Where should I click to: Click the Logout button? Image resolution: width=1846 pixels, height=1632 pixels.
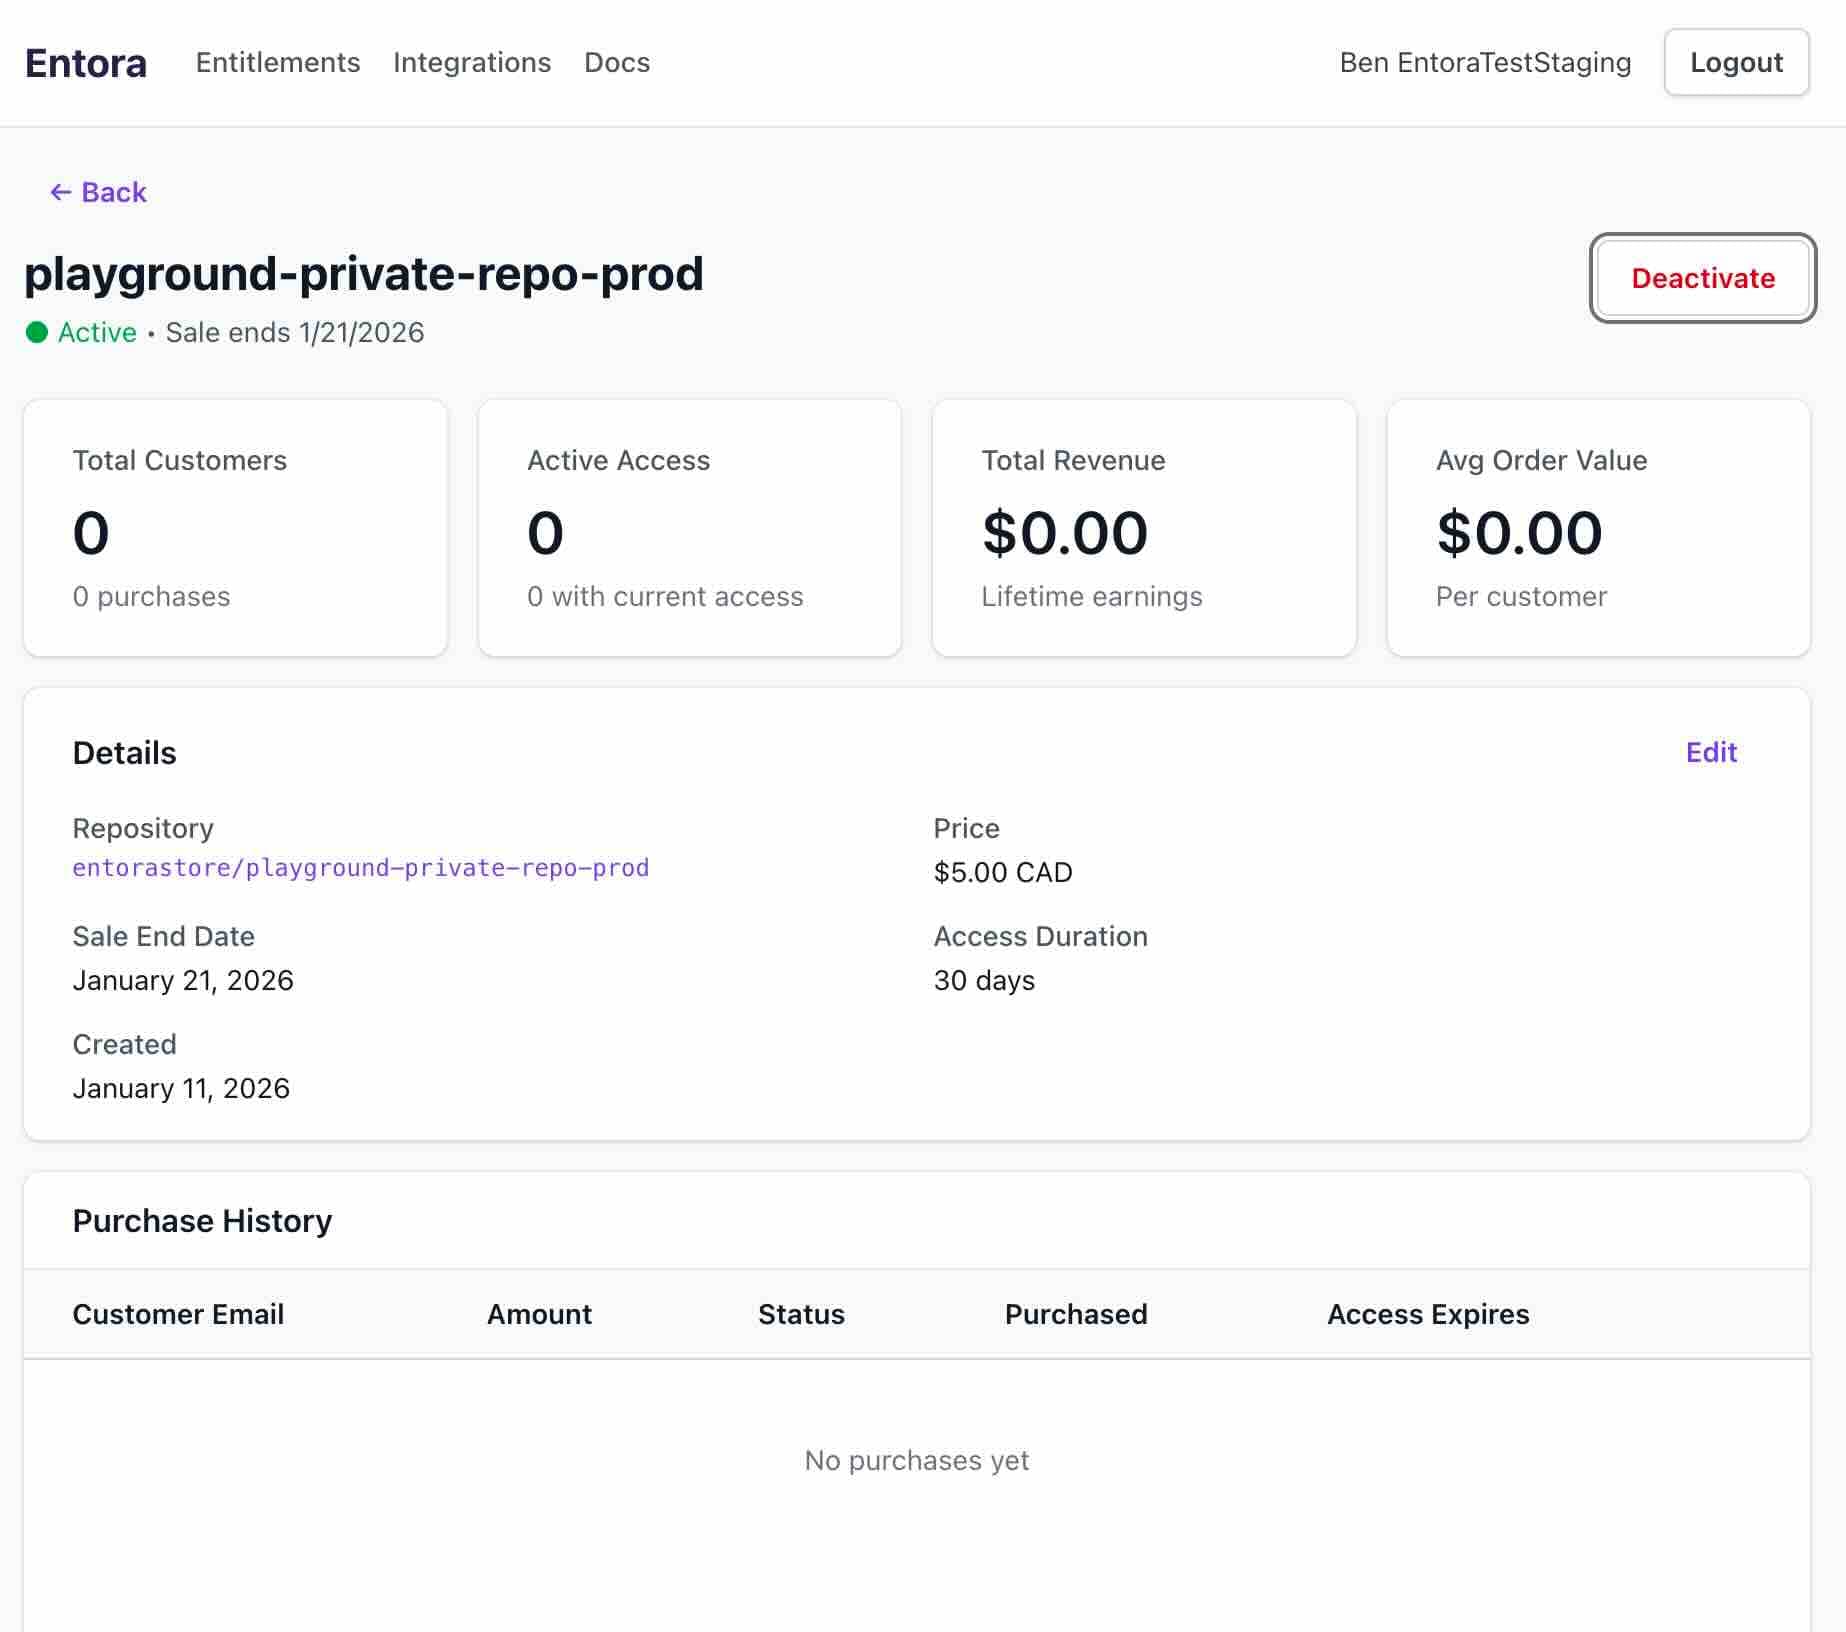pos(1736,62)
